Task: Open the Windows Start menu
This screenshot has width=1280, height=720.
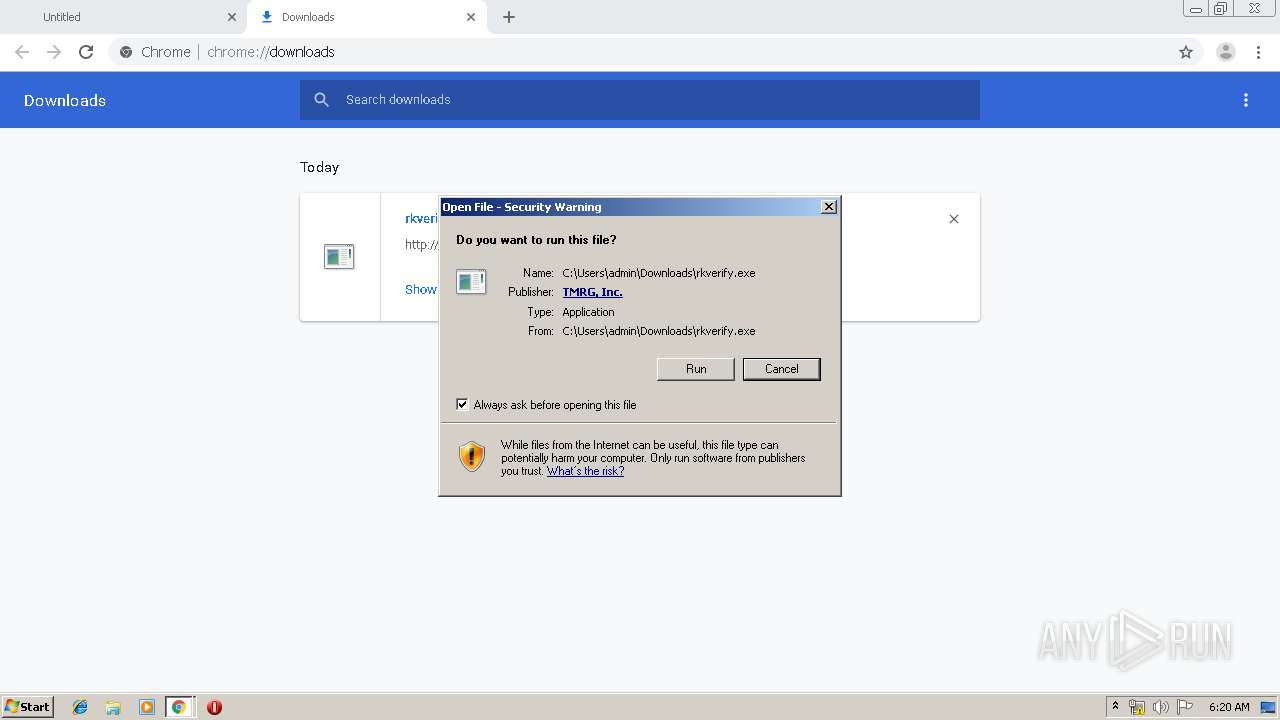Action: (x=28, y=706)
